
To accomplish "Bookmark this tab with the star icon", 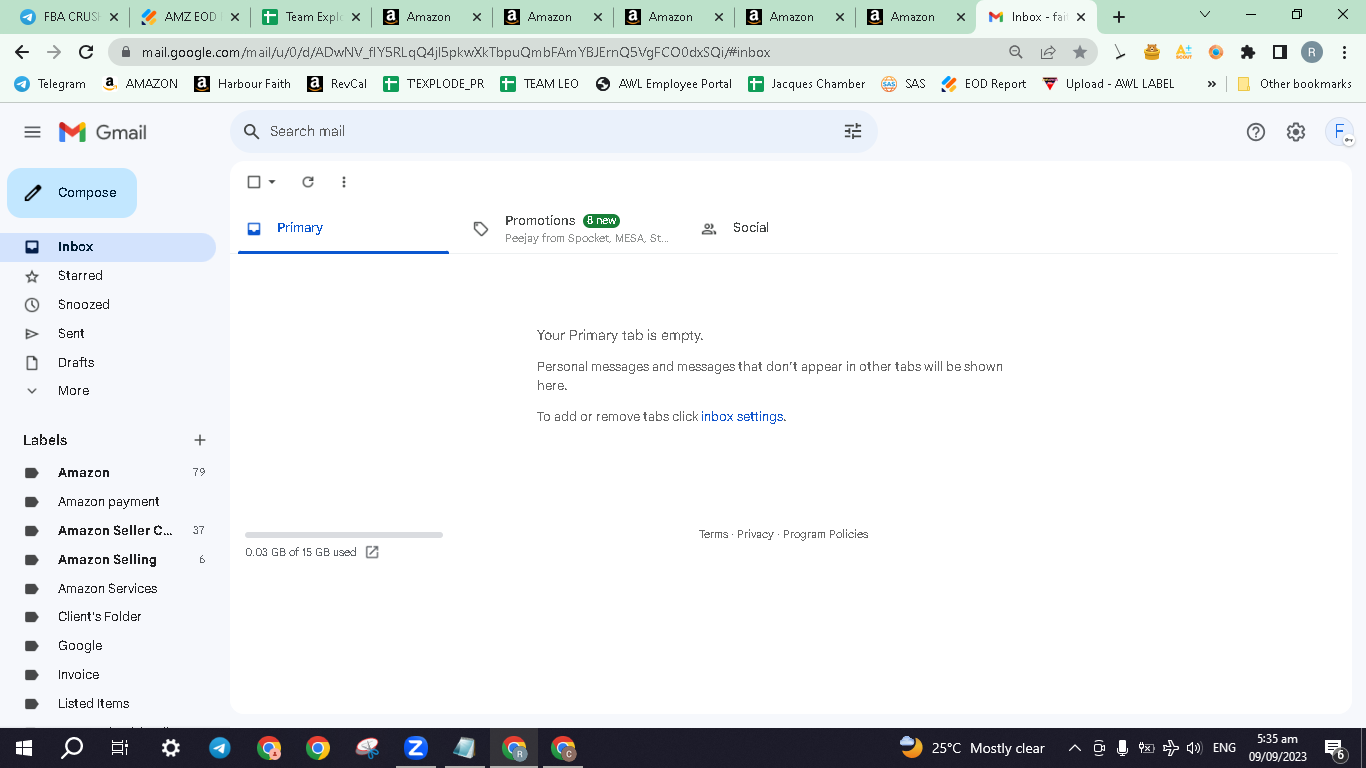I will [1080, 52].
